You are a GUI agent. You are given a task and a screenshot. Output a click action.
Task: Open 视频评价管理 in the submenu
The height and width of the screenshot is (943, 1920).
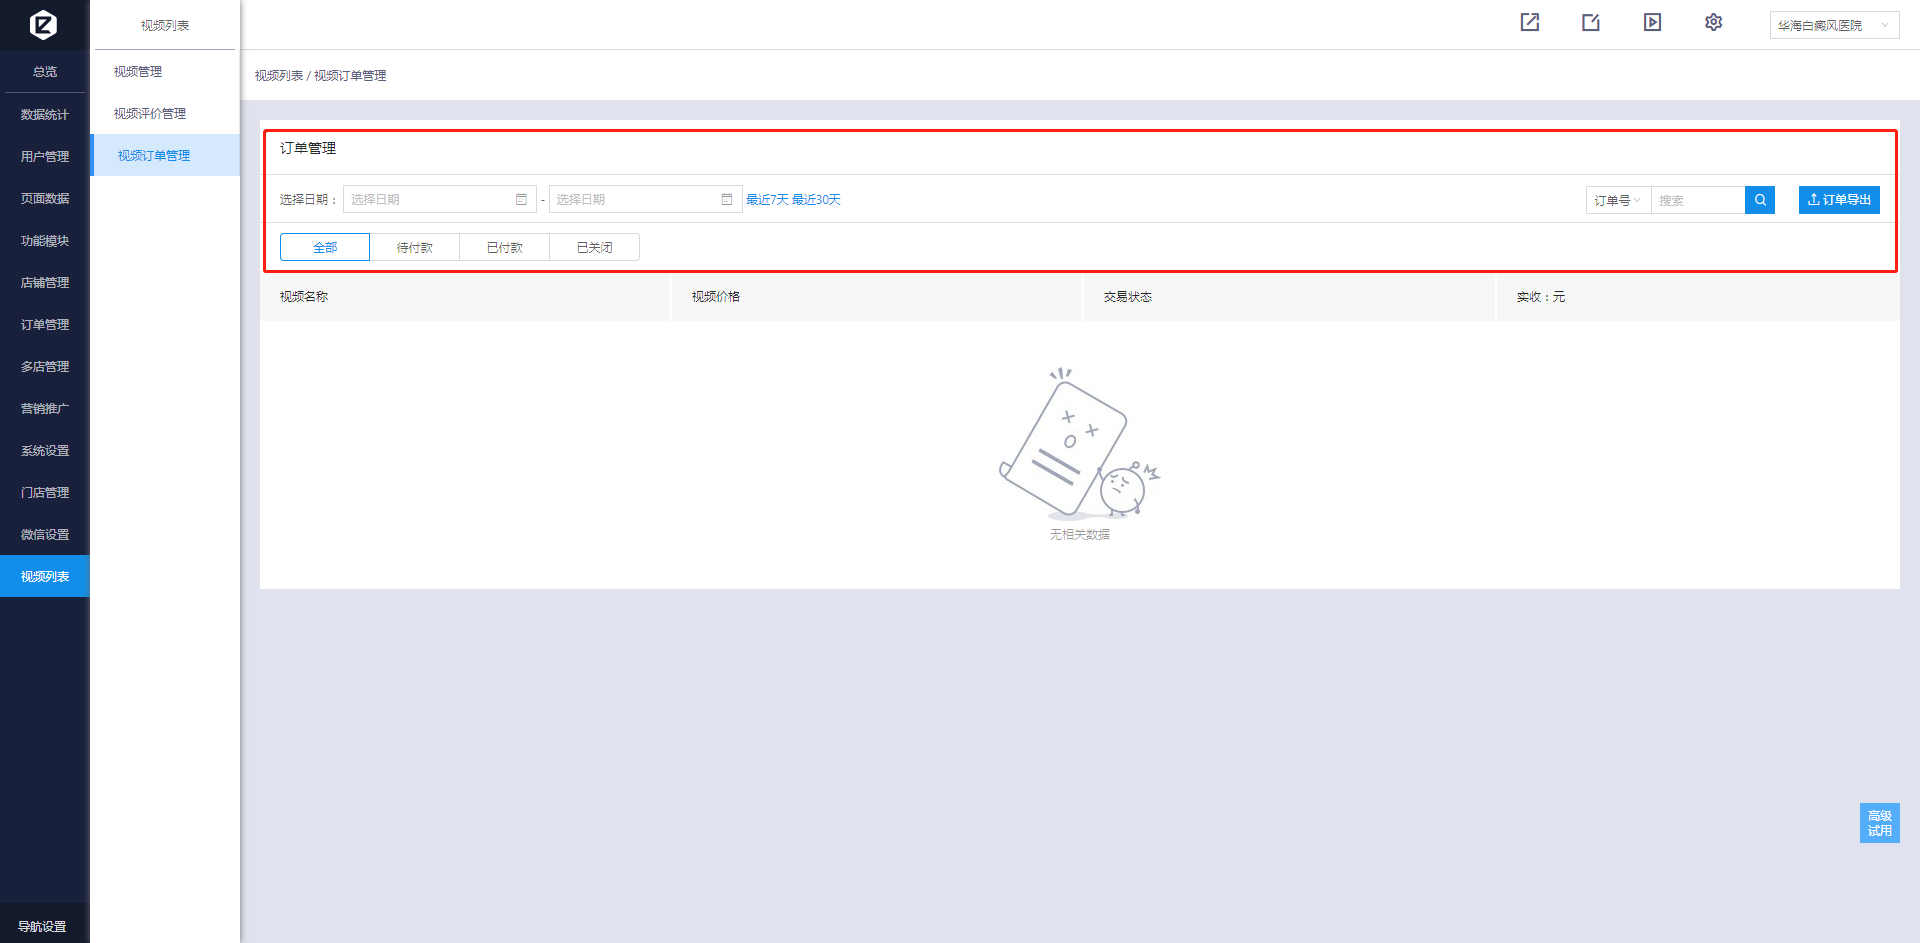pyautogui.click(x=150, y=114)
